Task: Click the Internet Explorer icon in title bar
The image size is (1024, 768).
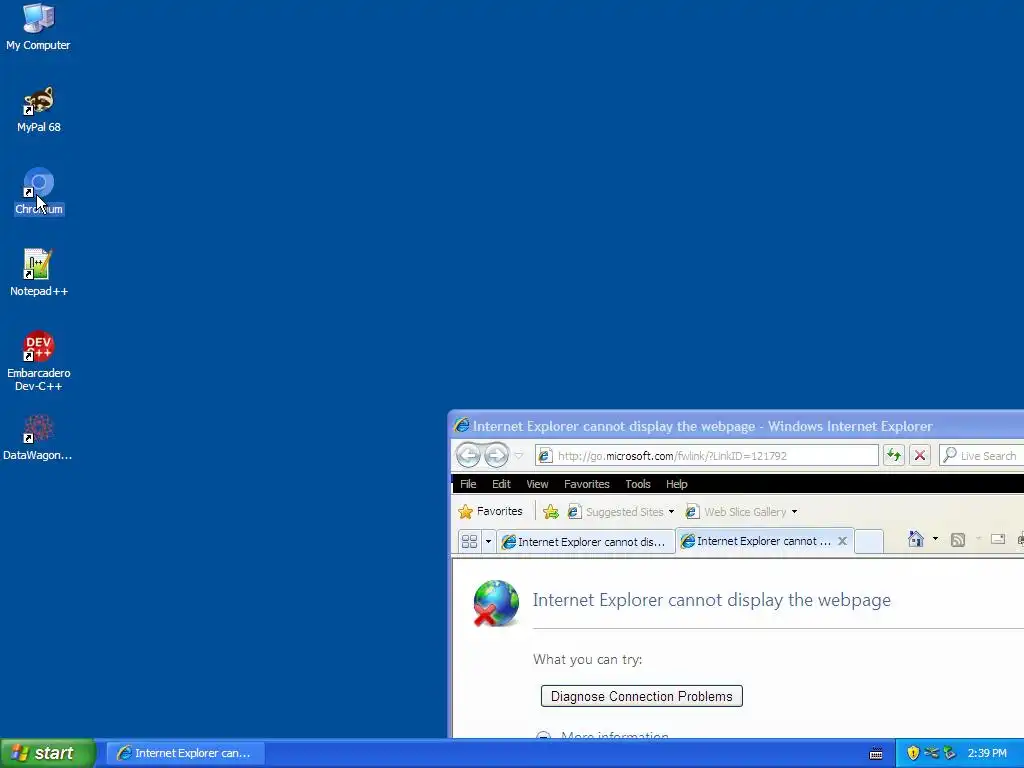Action: pyautogui.click(x=462, y=426)
